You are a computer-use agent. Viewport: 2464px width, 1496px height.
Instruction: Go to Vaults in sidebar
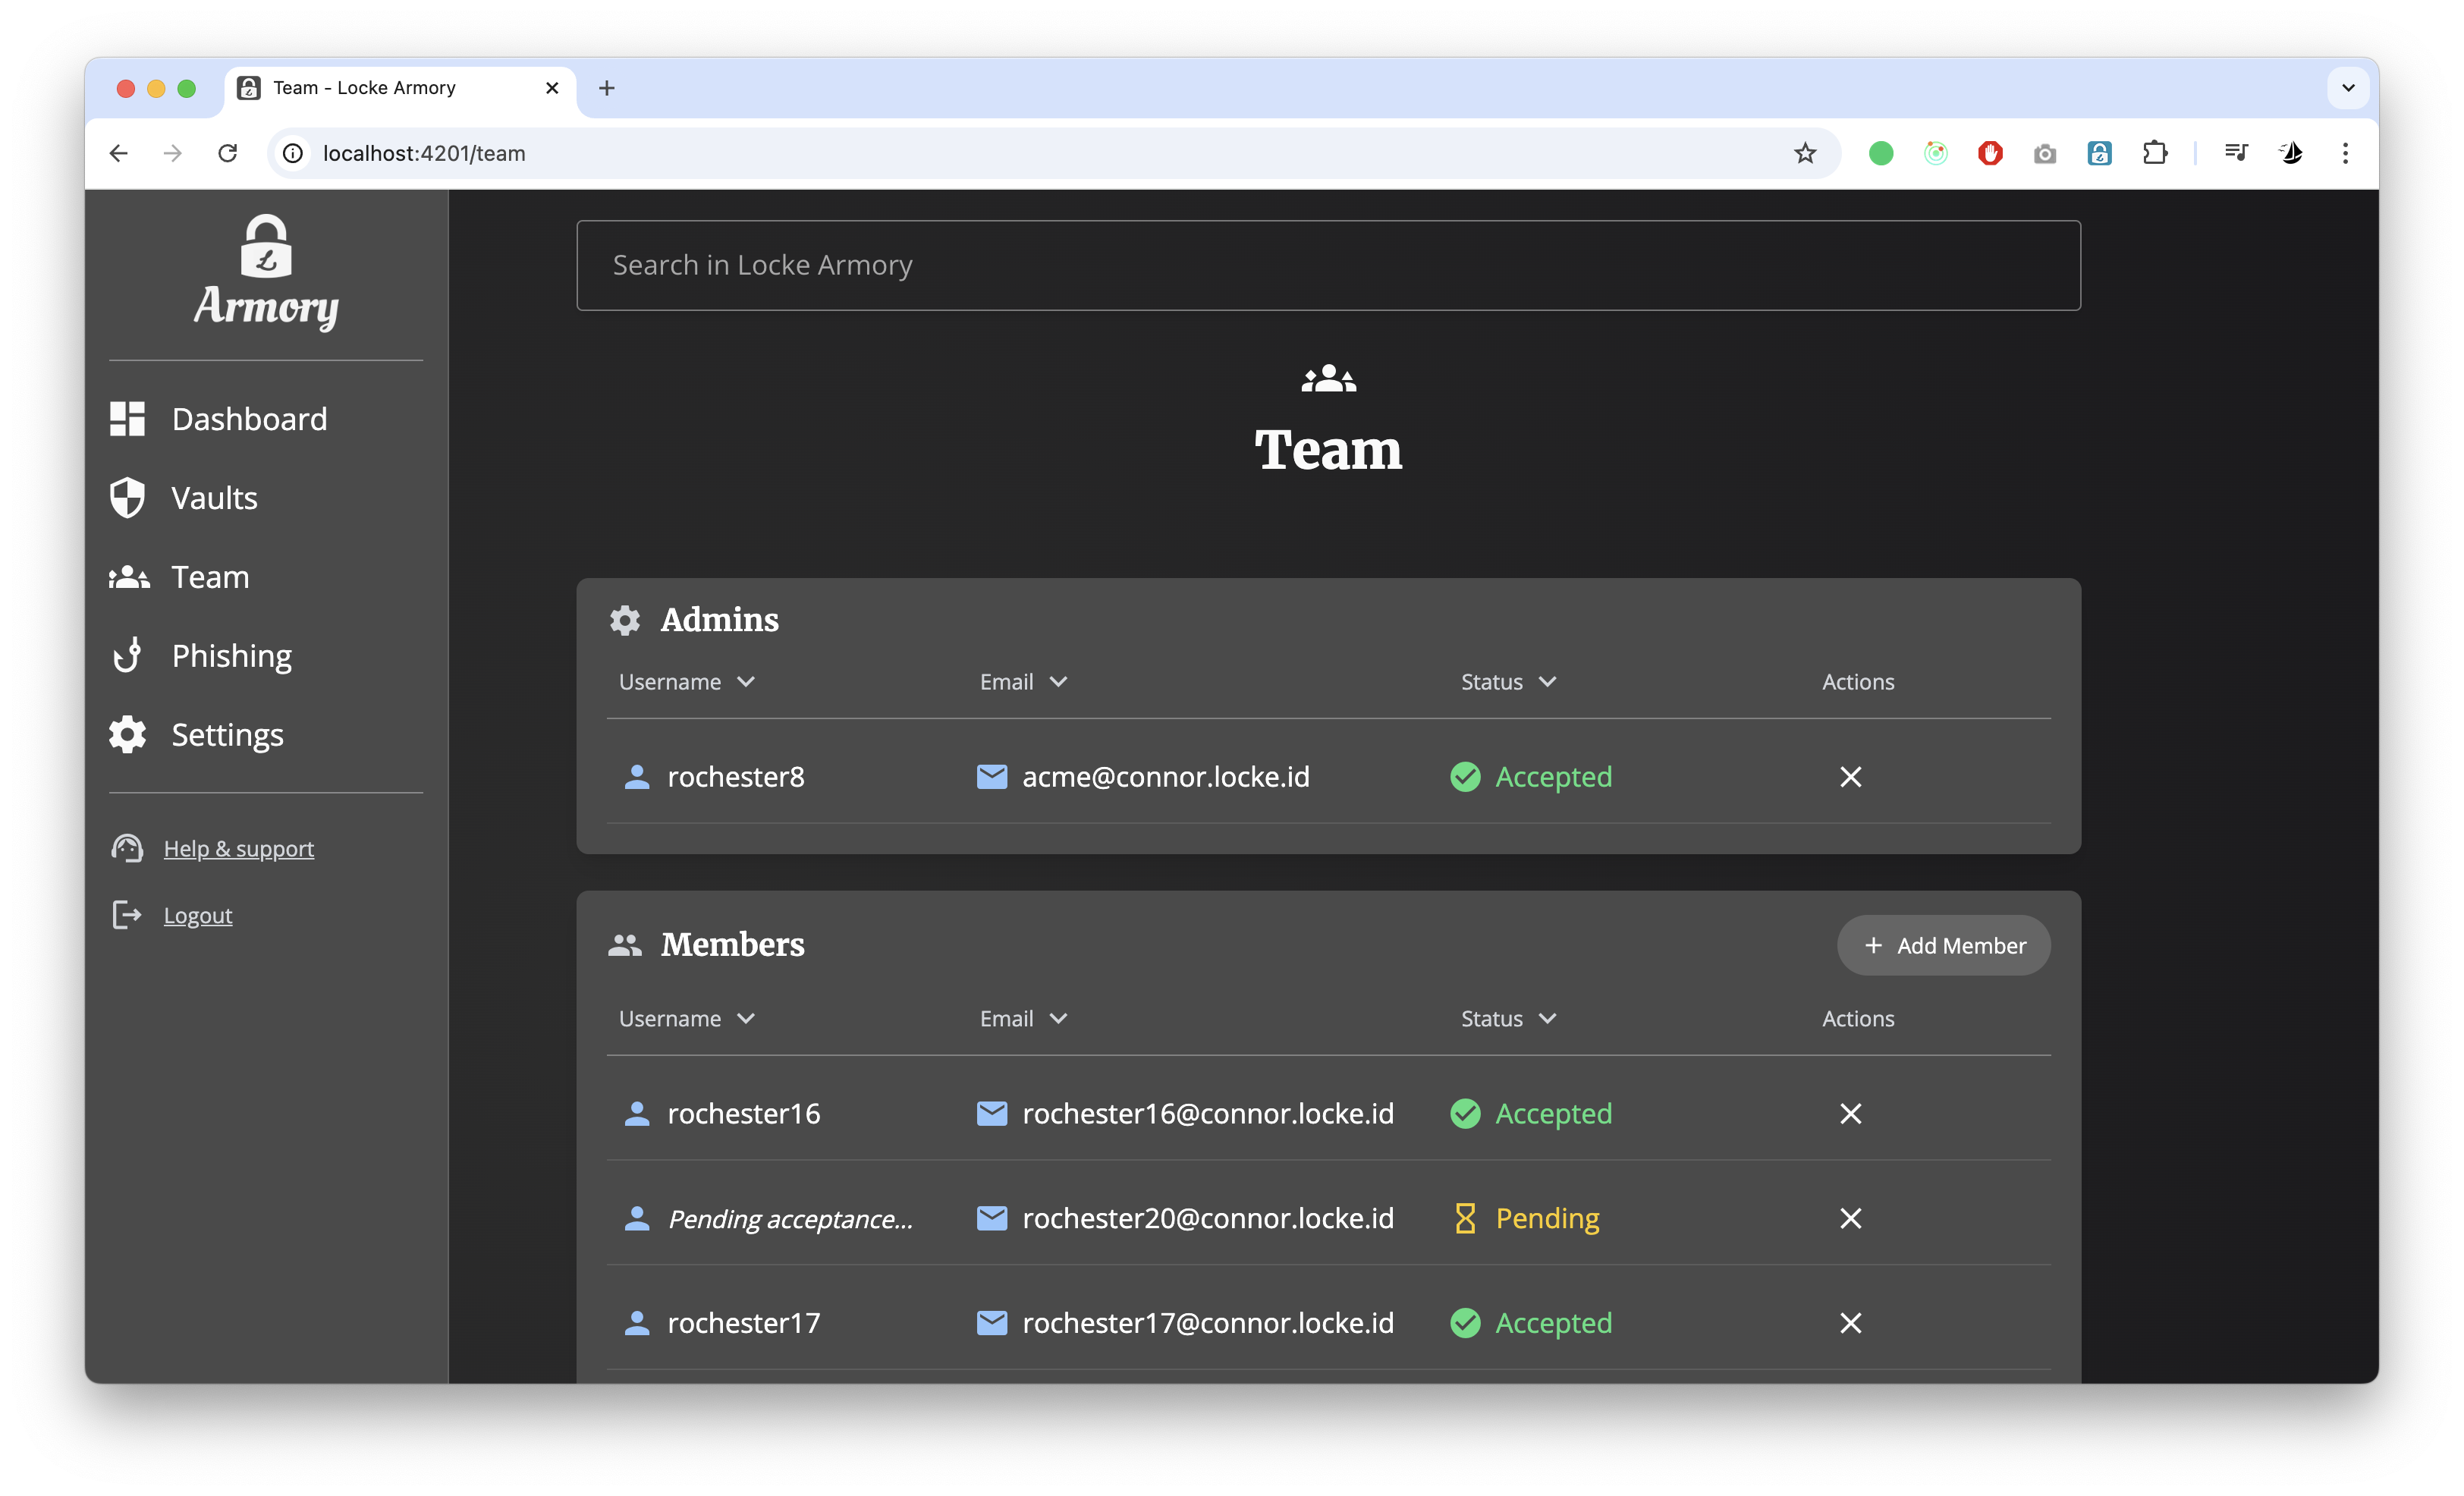coord(214,498)
